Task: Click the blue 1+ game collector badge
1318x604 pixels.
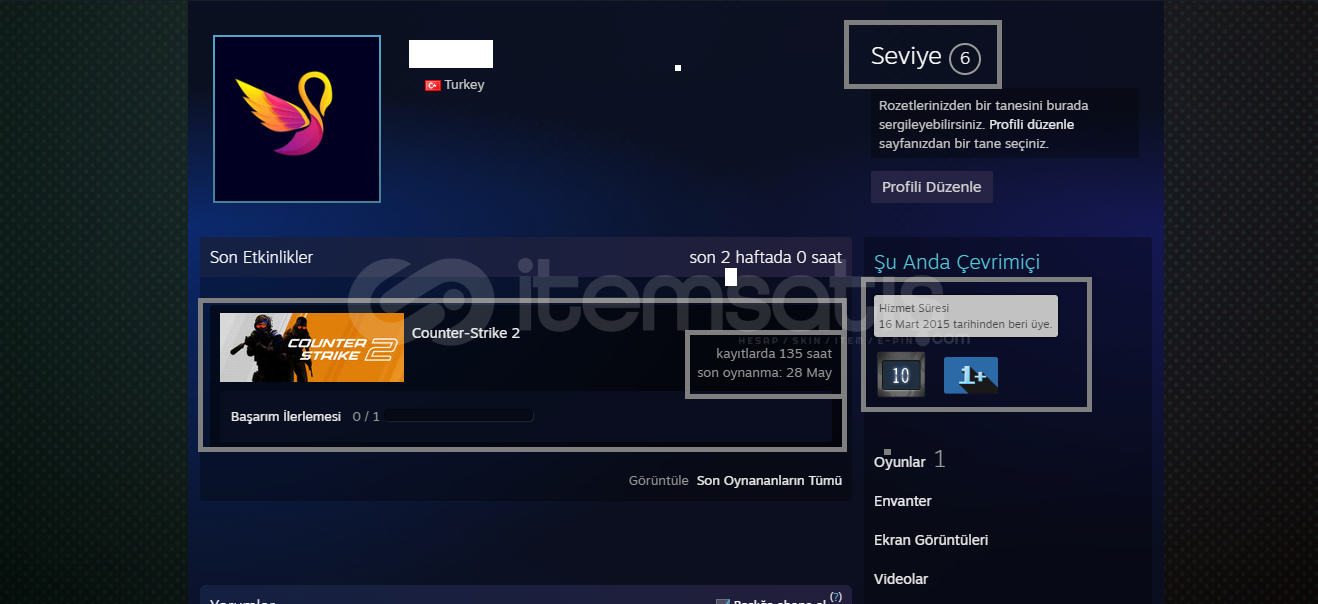Action: pyautogui.click(x=970, y=375)
